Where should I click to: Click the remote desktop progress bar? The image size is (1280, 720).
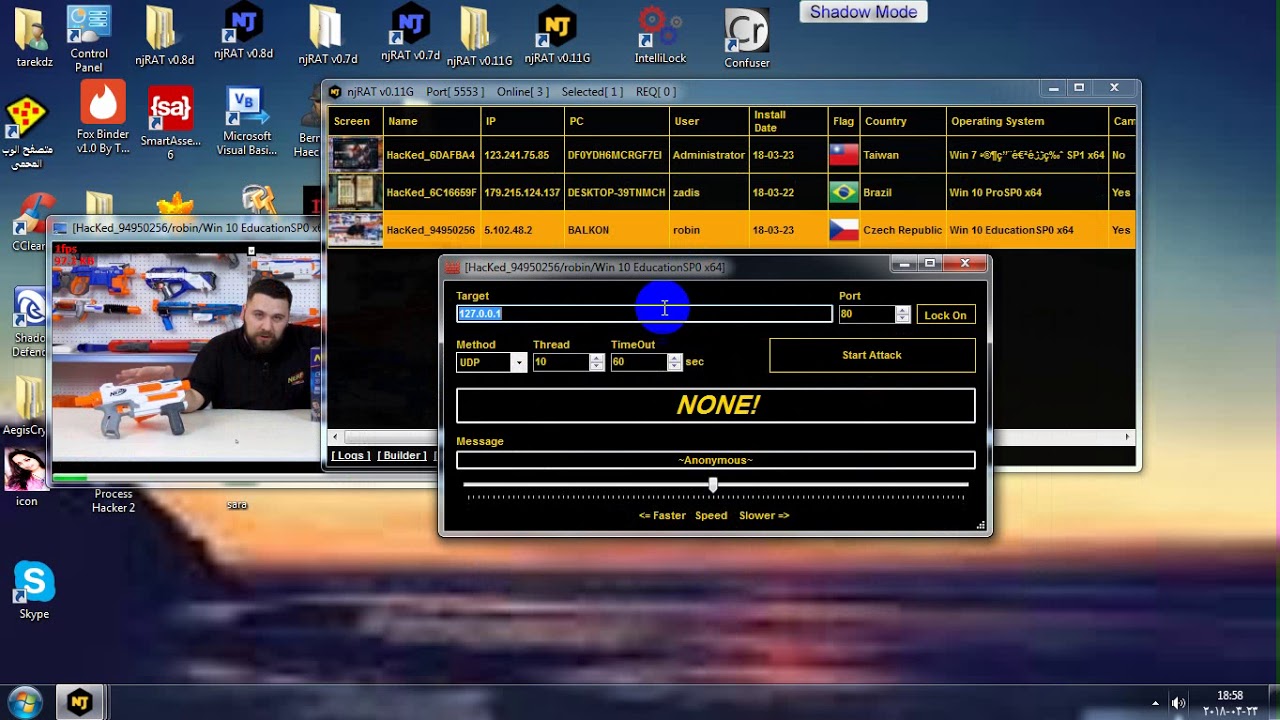pos(186,479)
